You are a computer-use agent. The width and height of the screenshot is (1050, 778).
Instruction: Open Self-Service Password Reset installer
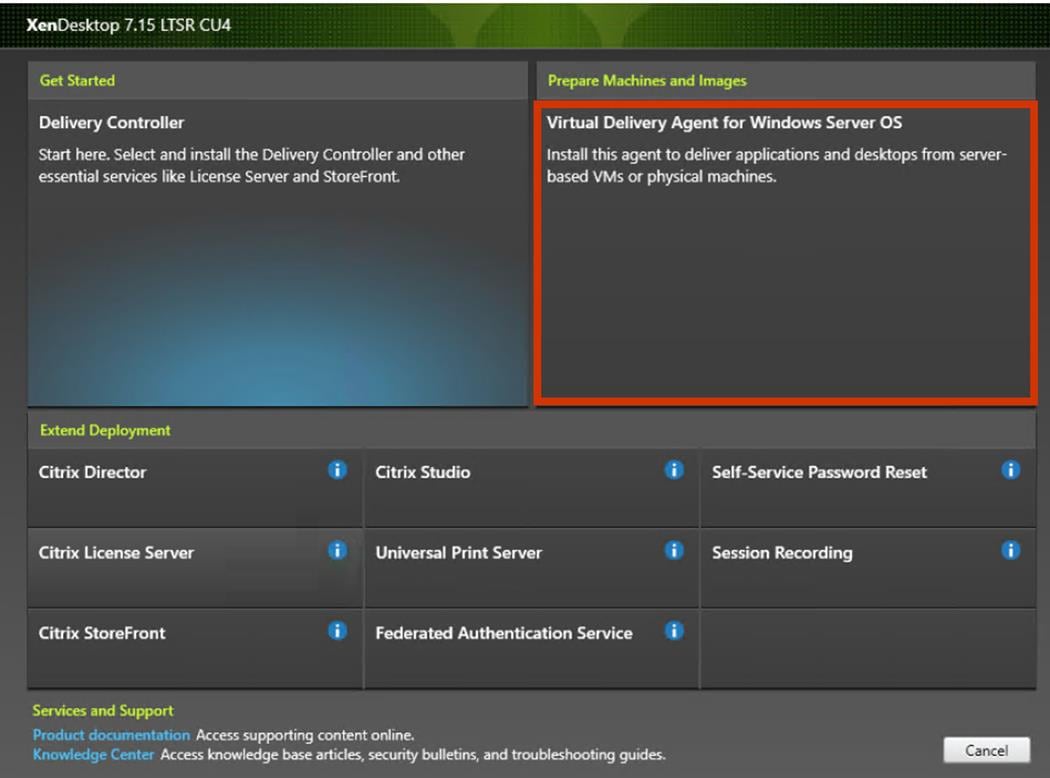[869, 488]
